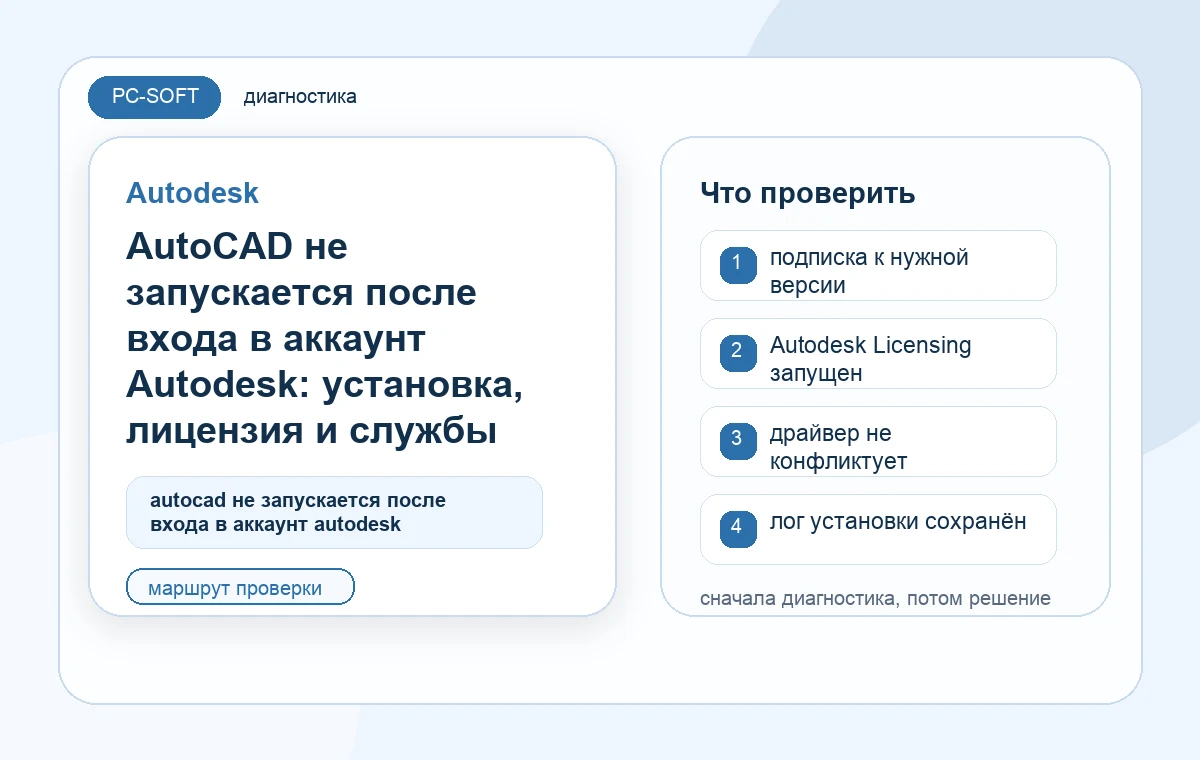Click step number 1 icon

pyautogui.click(x=737, y=265)
